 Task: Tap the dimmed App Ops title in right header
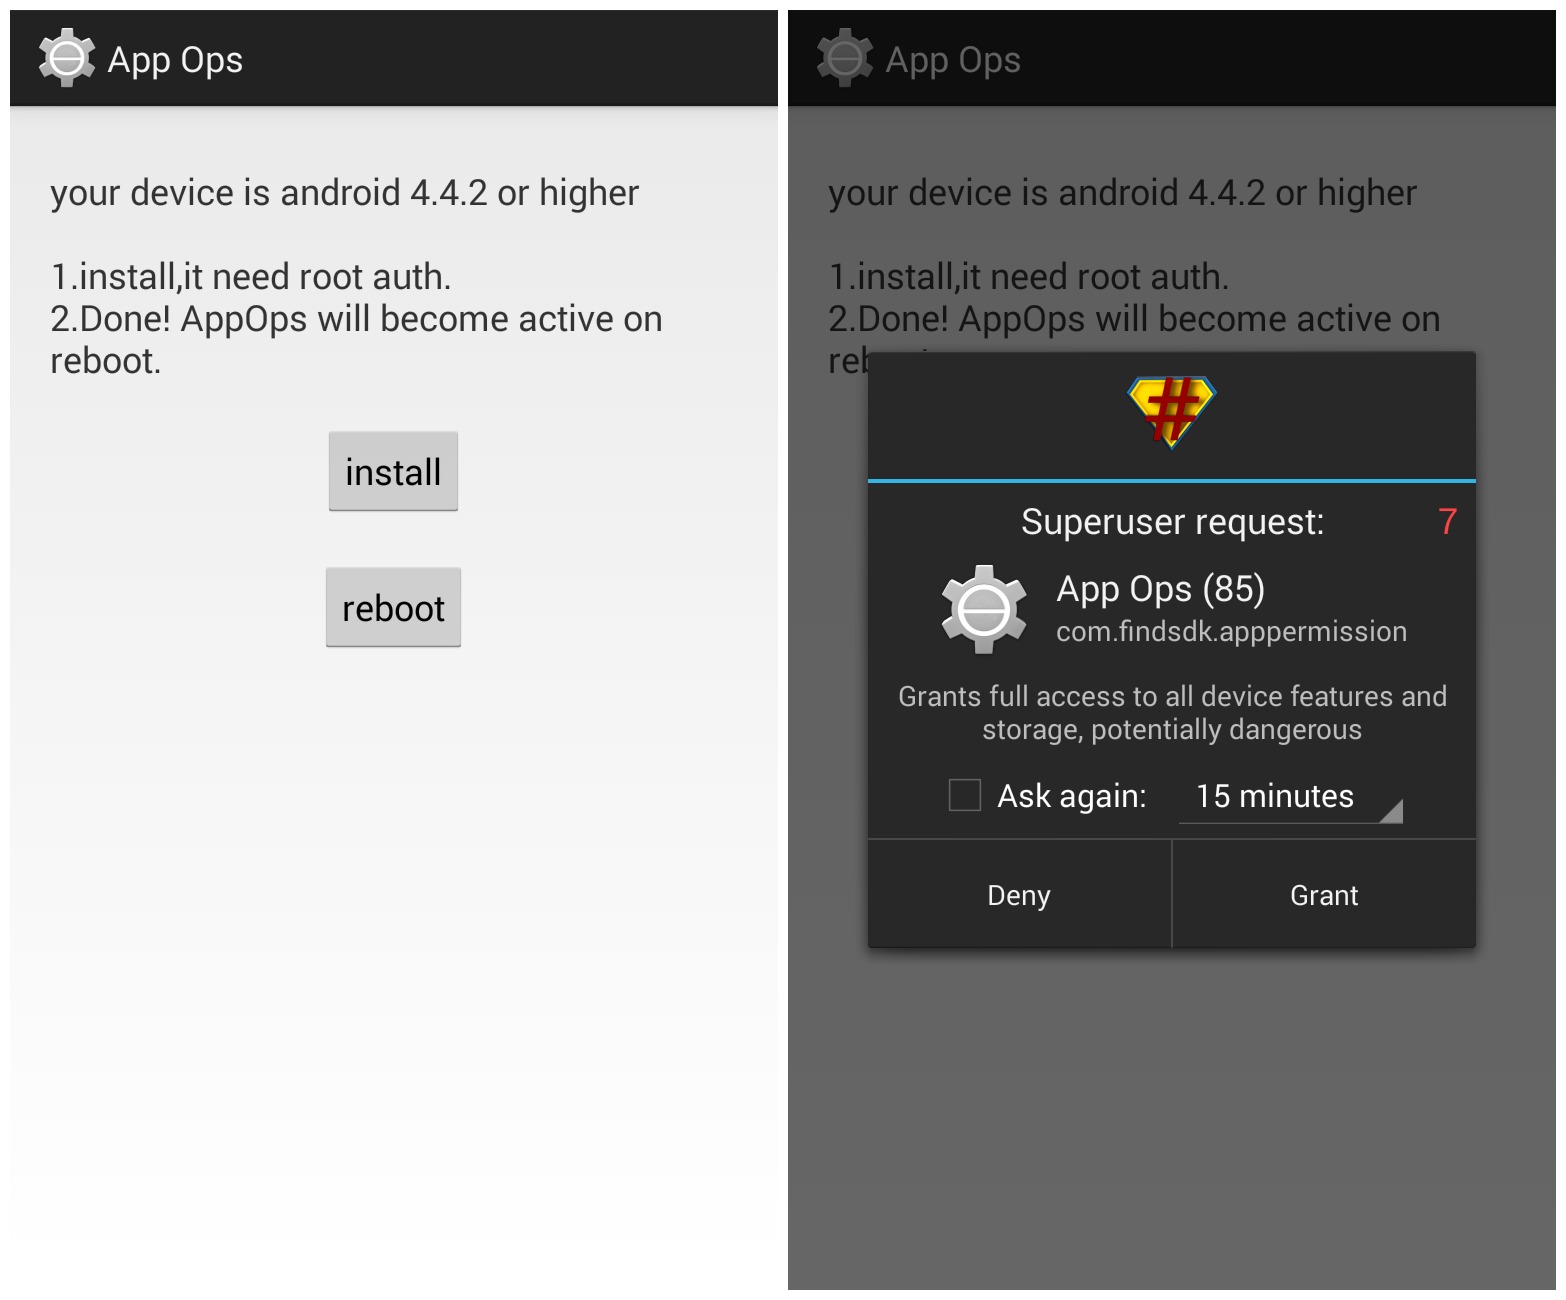pyautogui.click(x=953, y=60)
